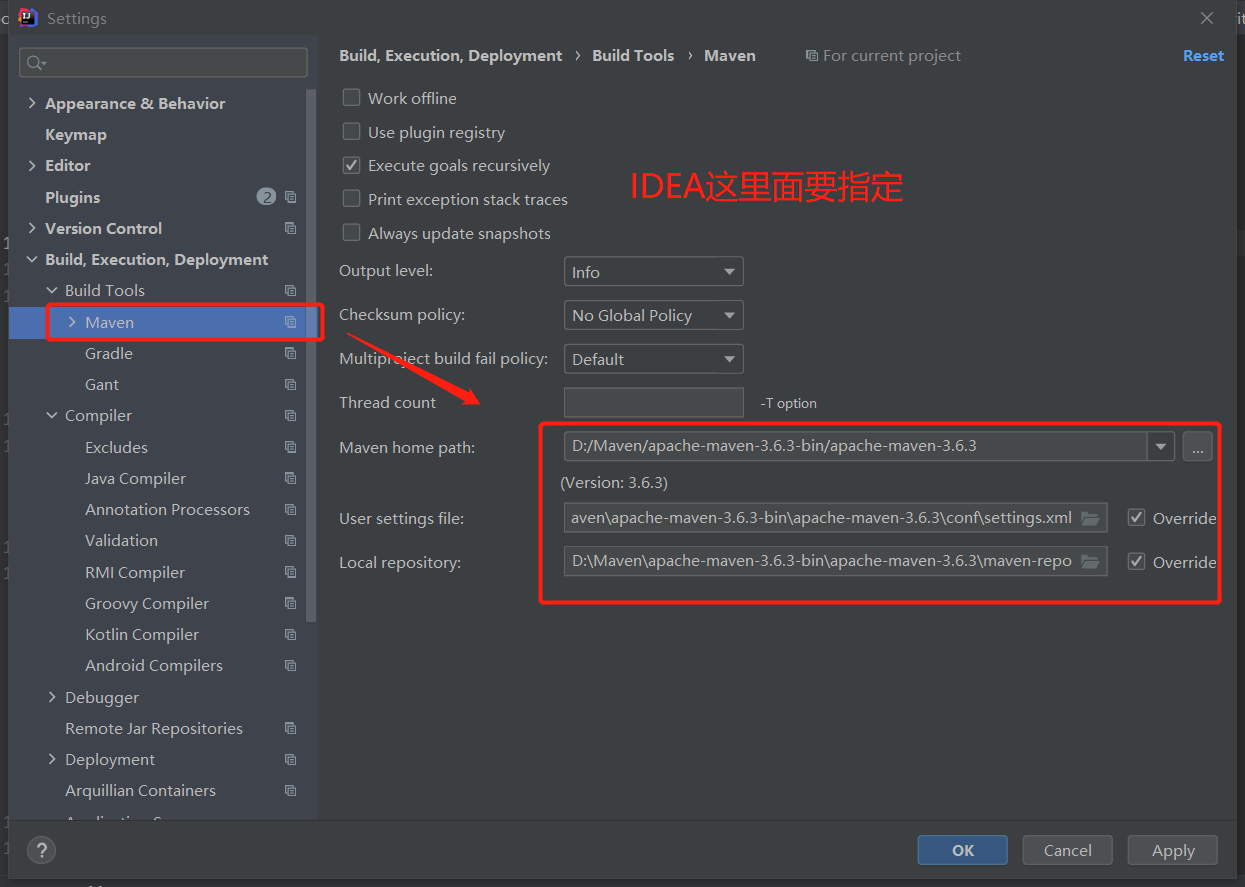Select Java Compiler settings page

pos(136,478)
